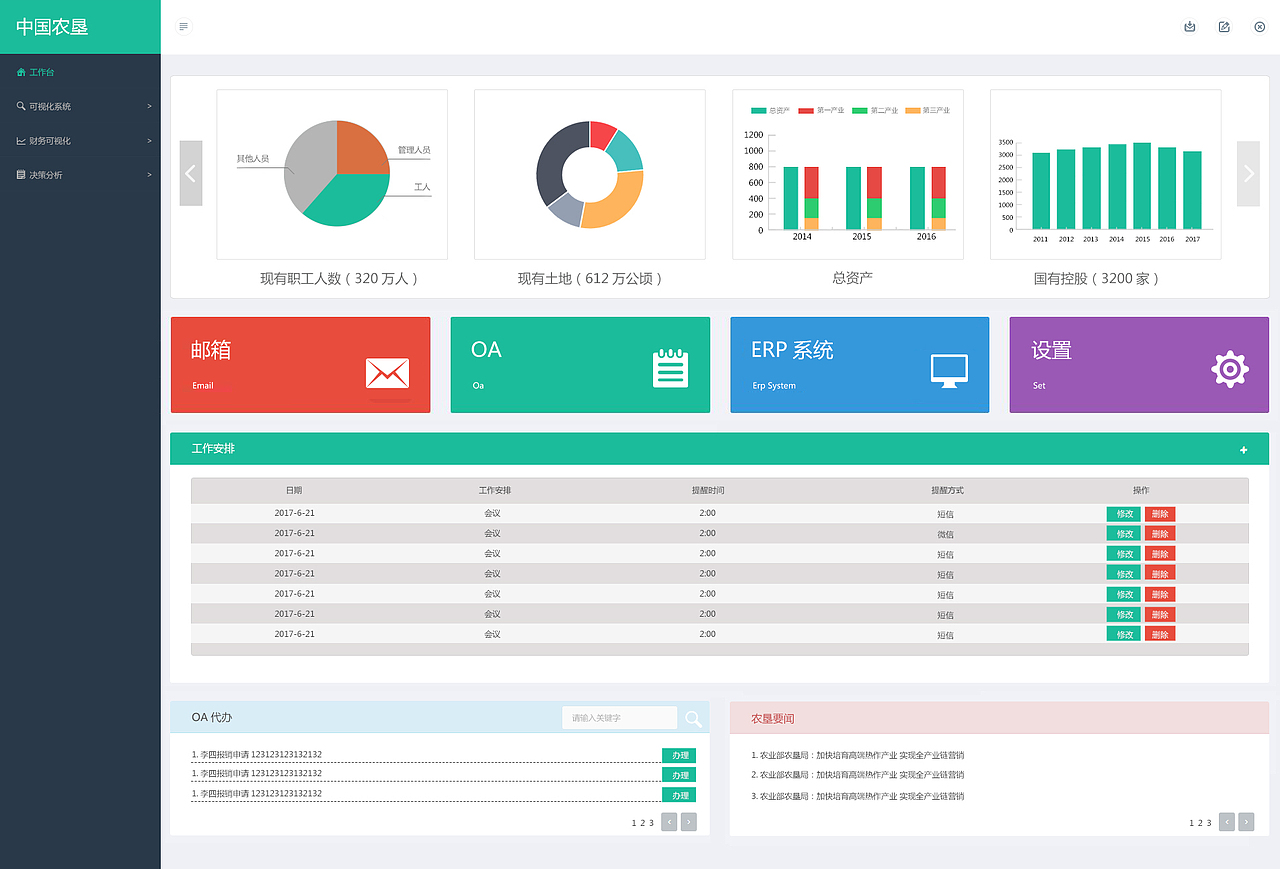Click the gear icon on 设置 tile
Viewport: 1280px width, 869px height.
1230,370
